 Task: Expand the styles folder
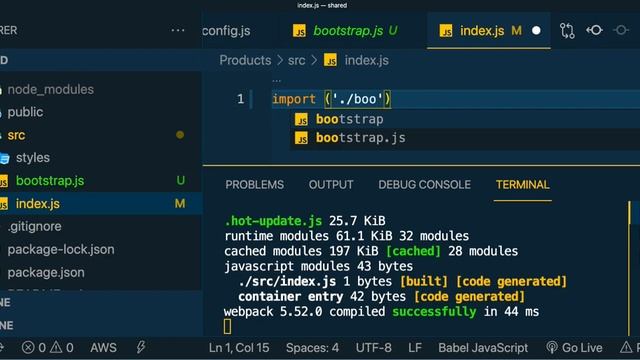(x=33, y=158)
